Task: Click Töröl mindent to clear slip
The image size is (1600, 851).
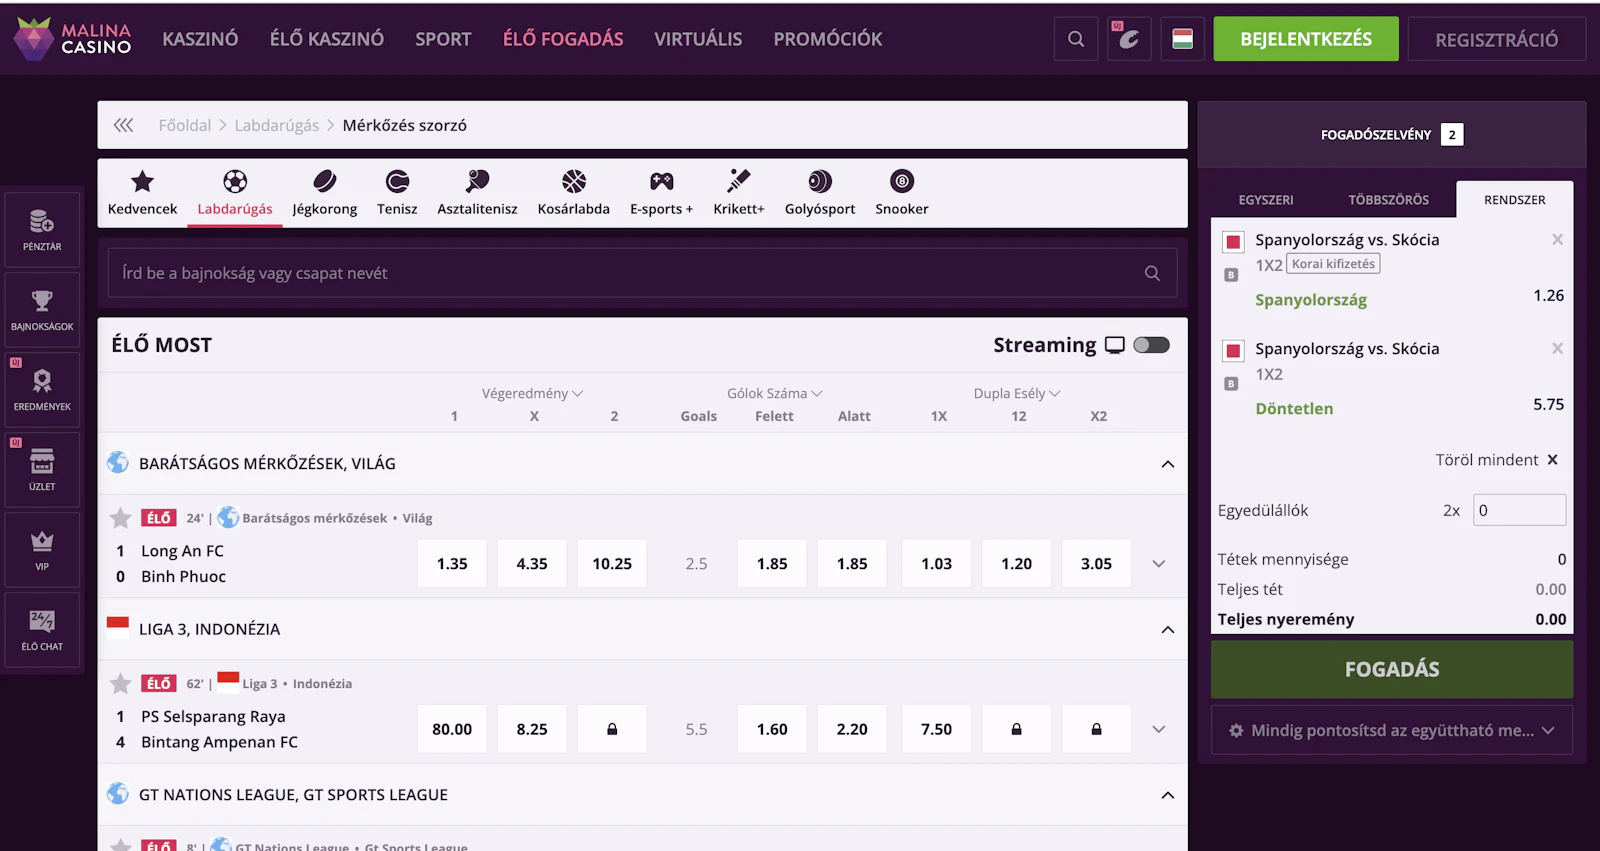Action: coord(1496,460)
